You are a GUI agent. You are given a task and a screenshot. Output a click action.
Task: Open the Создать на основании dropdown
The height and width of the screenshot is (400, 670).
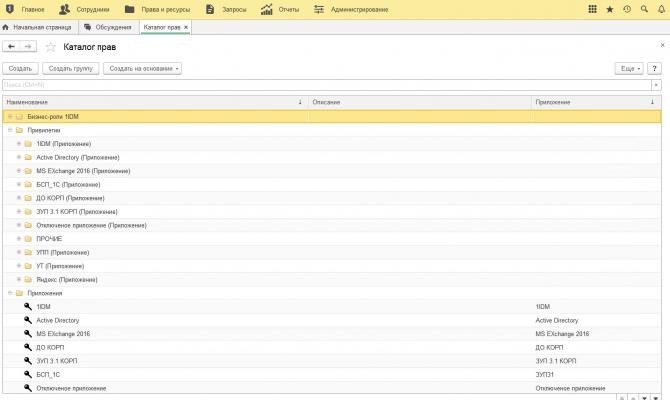point(142,68)
